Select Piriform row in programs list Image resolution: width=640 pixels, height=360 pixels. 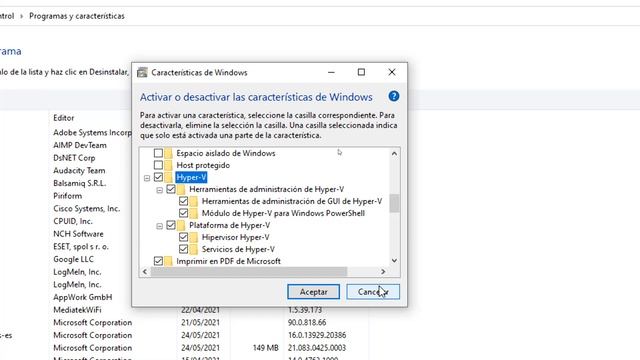[x=67, y=196]
